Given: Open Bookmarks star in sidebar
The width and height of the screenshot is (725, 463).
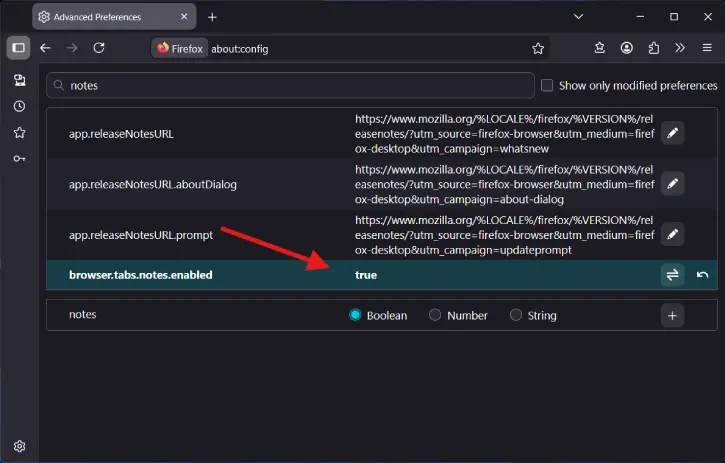Looking at the screenshot, I should click(19, 133).
